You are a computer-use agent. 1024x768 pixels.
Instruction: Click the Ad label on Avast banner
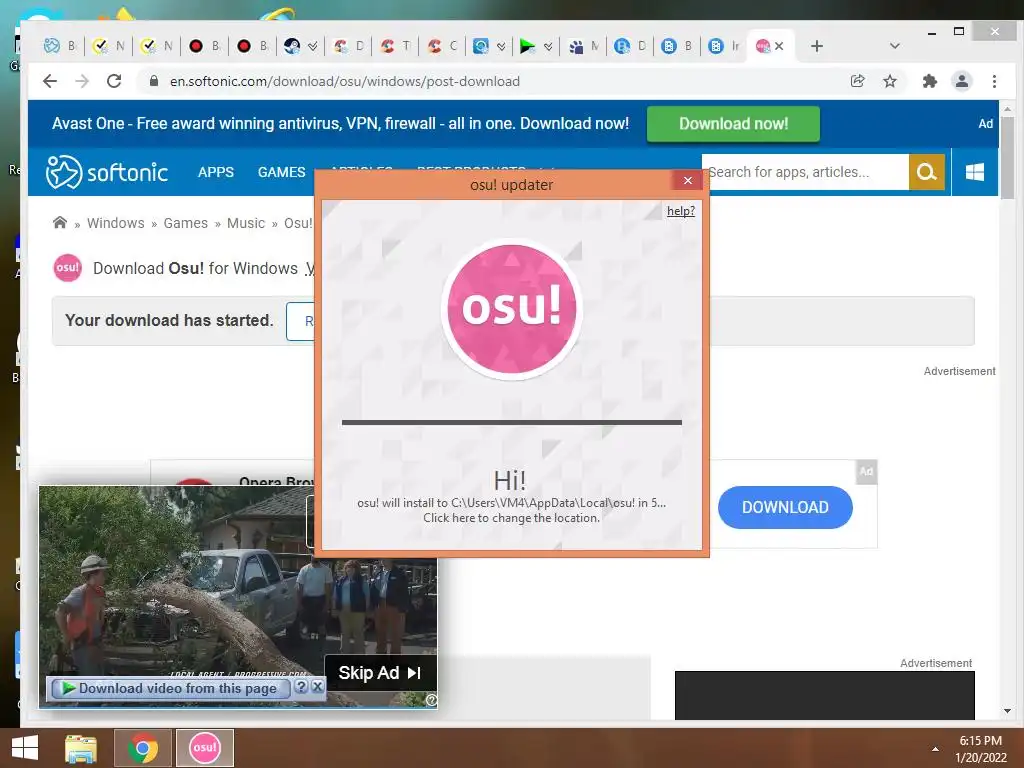pos(985,124)
